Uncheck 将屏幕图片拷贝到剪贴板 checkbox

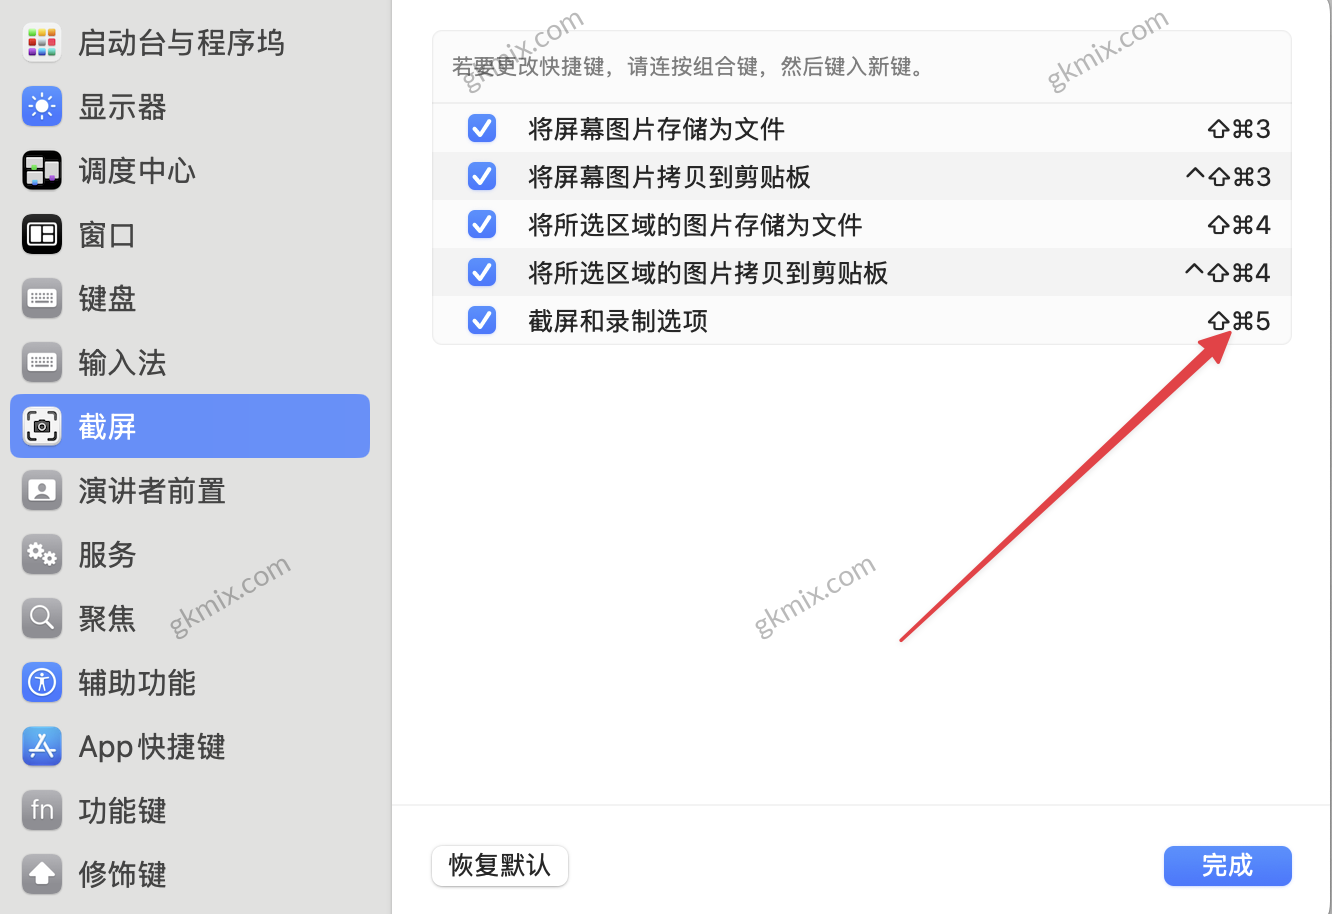coord(482,176)
